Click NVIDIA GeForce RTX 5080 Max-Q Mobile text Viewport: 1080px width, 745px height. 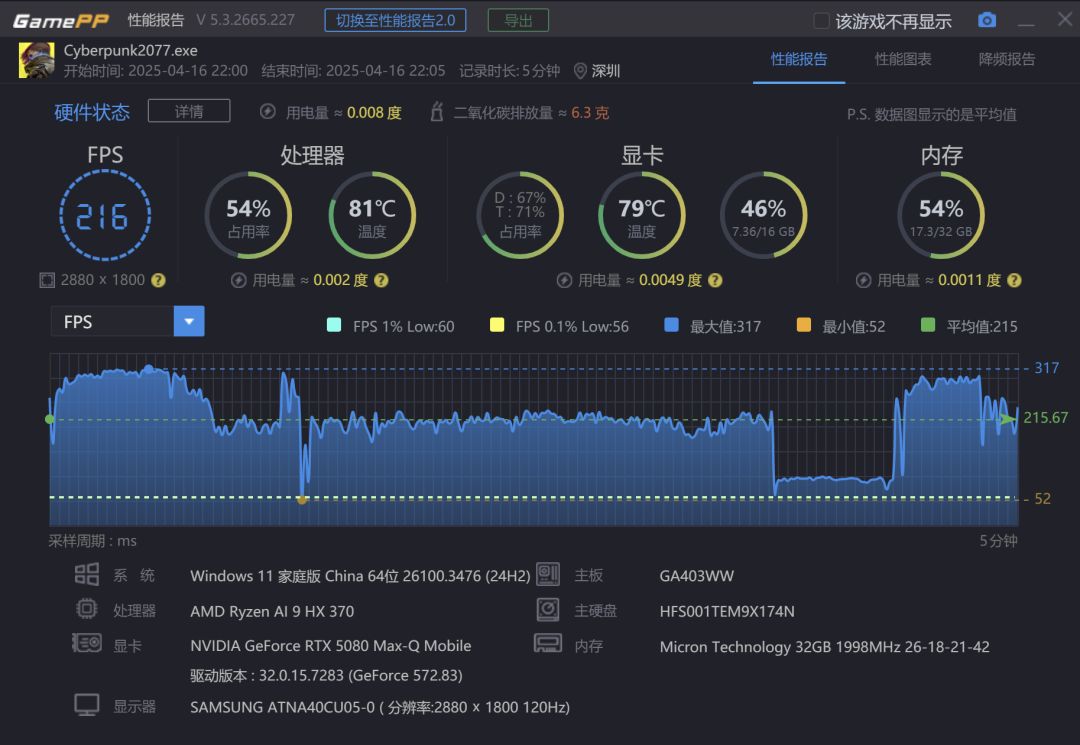tap(331, 646)
